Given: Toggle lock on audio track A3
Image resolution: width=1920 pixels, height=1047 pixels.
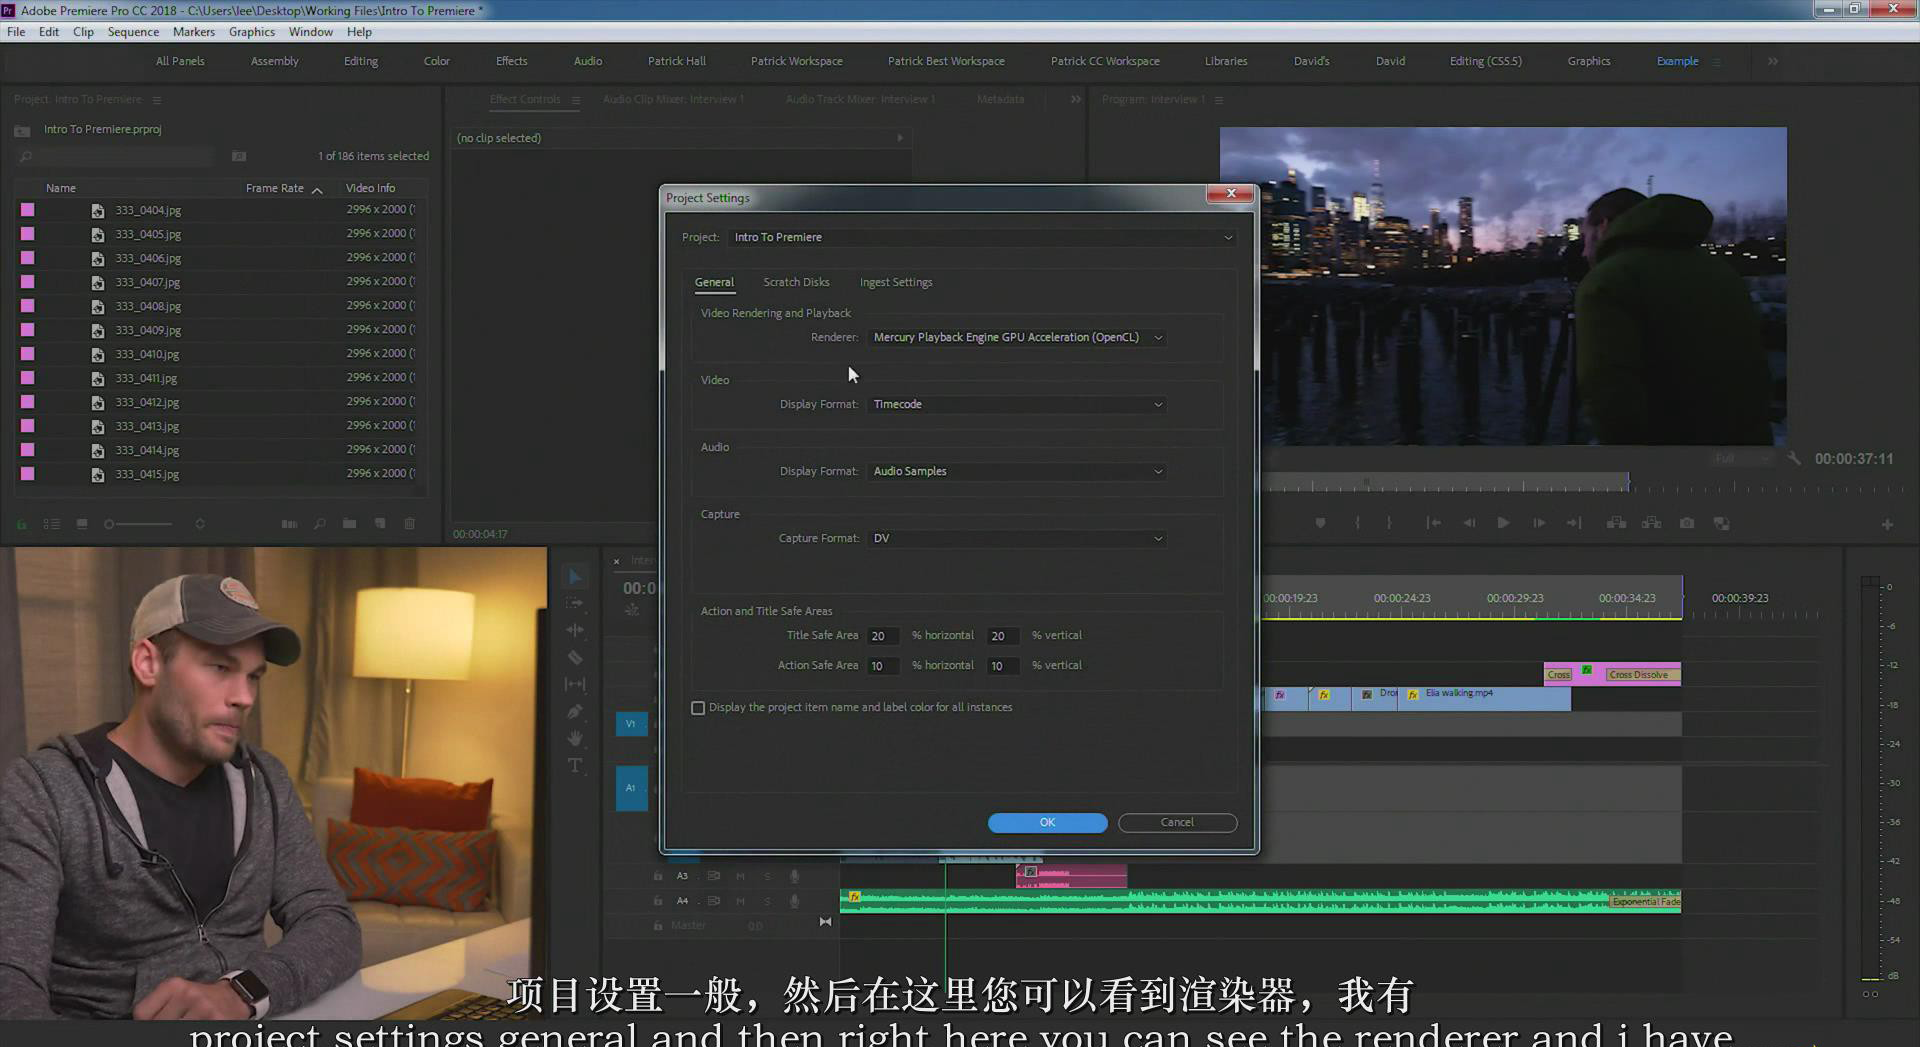Looking at the screenshot, I should pos(658,876).
